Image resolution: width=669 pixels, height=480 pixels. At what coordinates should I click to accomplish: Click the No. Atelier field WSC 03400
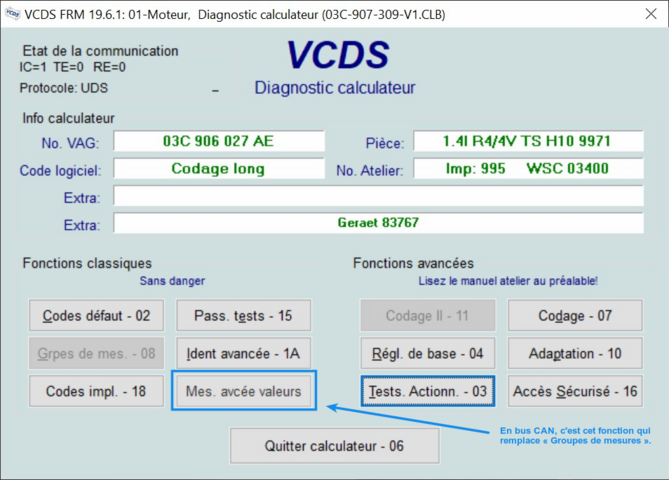[x=528, y=169]
